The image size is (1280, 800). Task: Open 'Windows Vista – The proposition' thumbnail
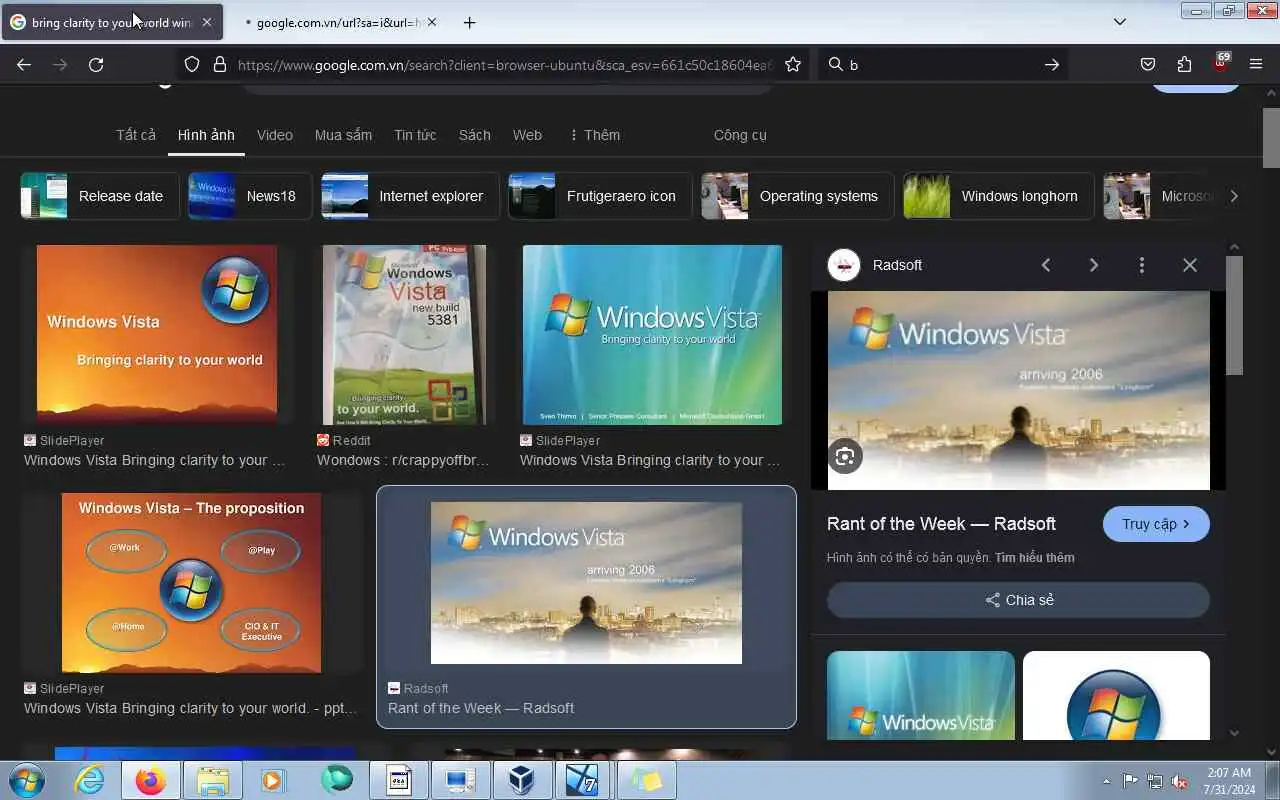(191, 583)
